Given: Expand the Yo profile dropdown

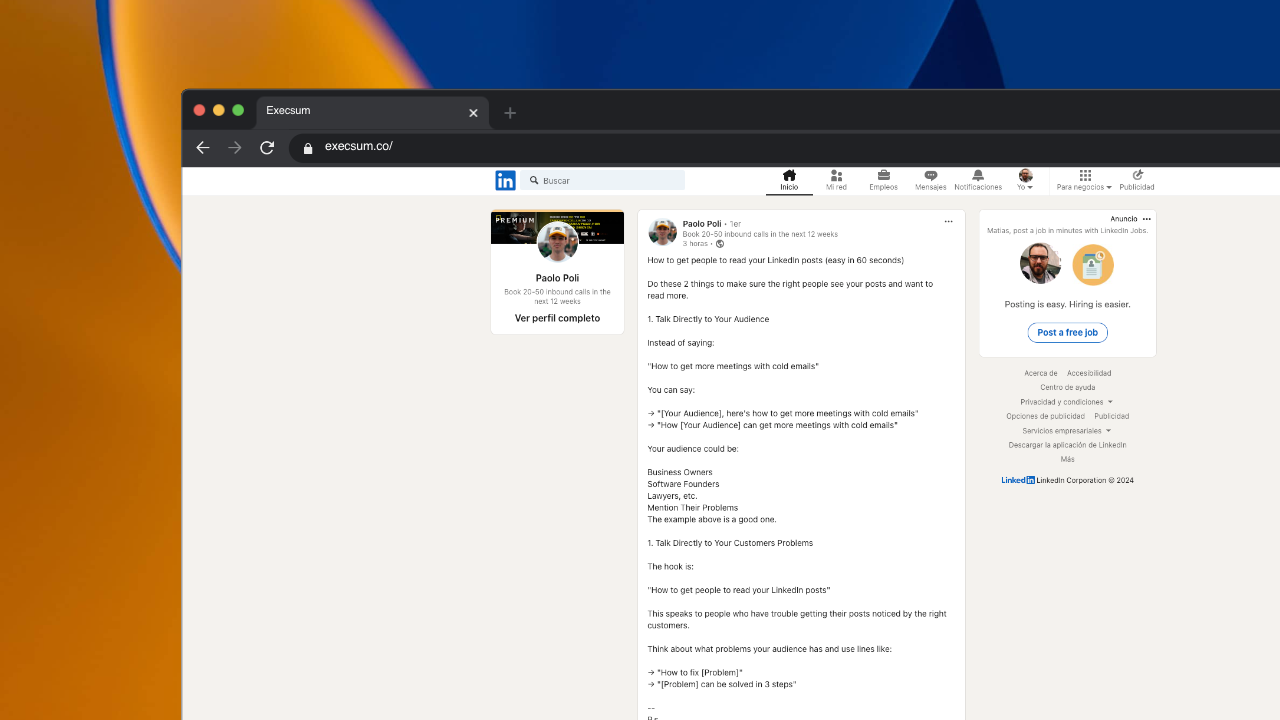Looking at the screenshot, I should pos(1025,180).
